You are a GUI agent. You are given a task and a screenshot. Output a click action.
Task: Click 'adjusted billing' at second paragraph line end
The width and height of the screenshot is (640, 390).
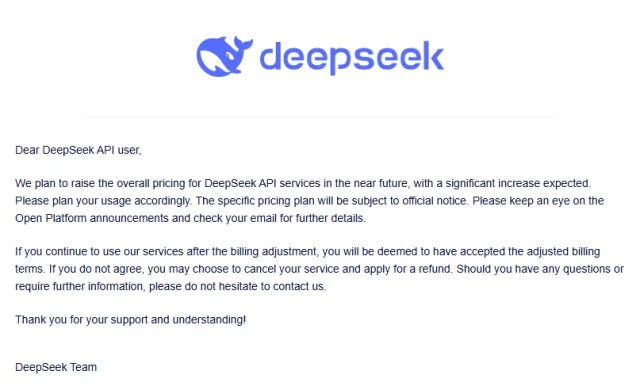pos(563,252)
